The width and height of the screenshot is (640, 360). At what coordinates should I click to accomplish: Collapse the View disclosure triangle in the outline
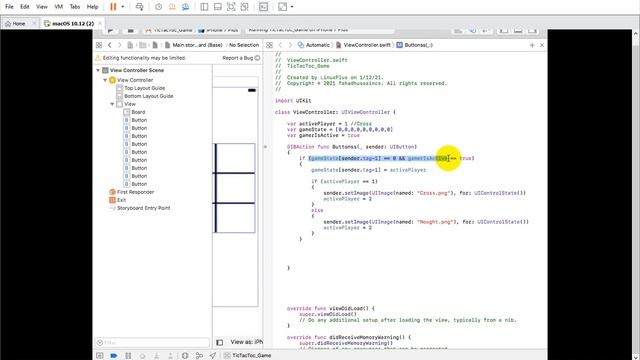coord(112,104)
